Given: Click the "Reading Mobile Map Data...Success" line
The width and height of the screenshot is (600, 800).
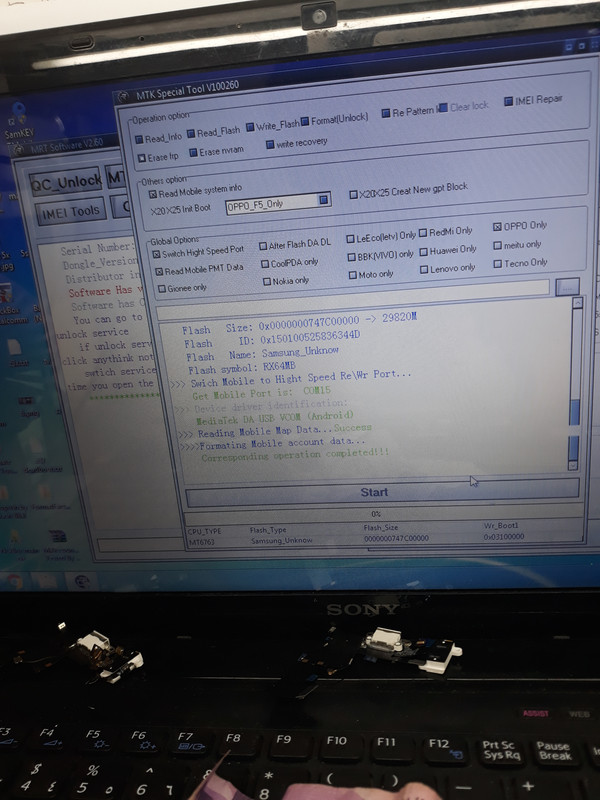Looking at the screenshot, I should click(x=275, y=431).
